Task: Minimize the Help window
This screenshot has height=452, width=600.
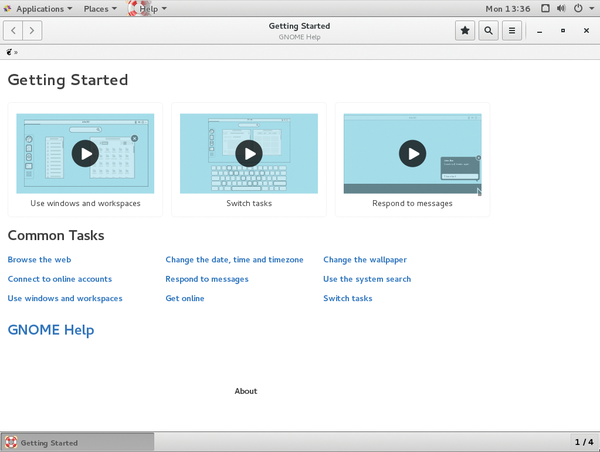Action: pos(540,31)
